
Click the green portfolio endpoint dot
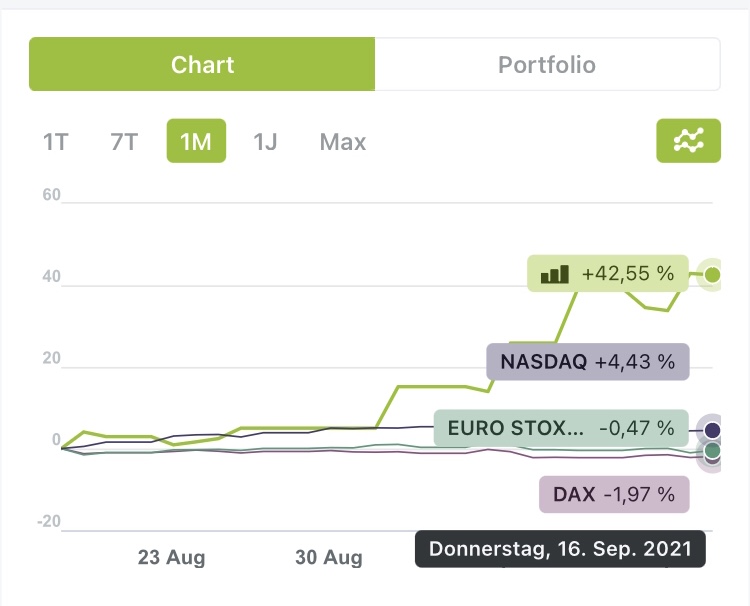tap(712, 274)
